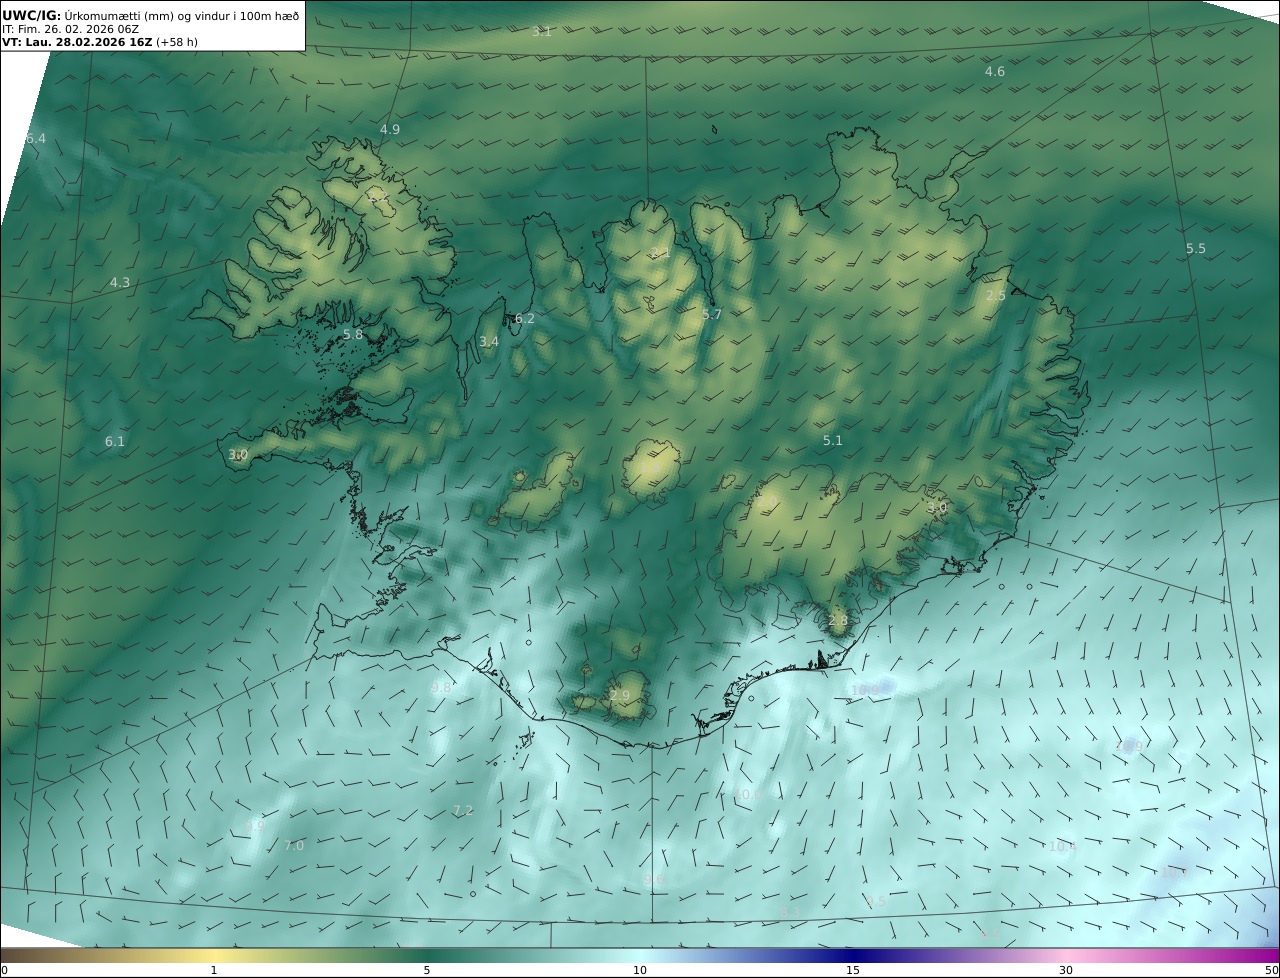The height and width of the screenshot is (978, 1280).
Task: Click the 2.8 value label on the southeast glacier
Action: tap(837, 621)
